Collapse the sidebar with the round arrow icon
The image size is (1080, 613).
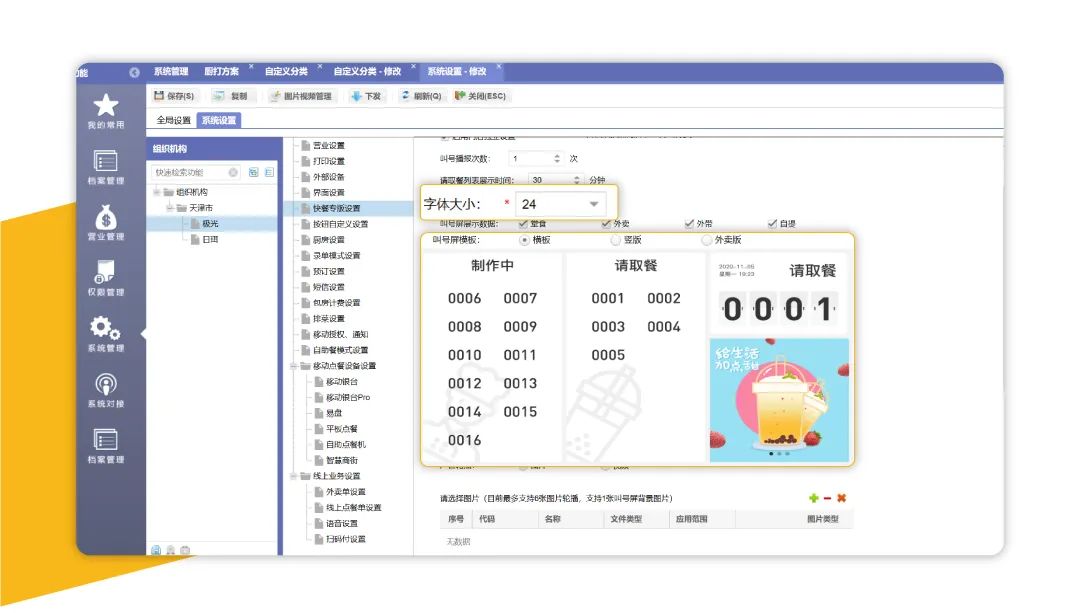[x=134, y=72]
